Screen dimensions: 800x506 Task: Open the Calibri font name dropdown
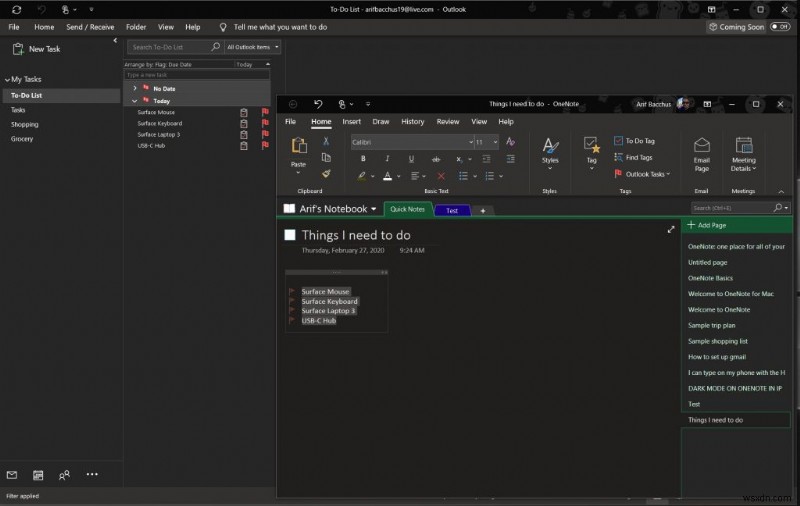tap(470, 143)
